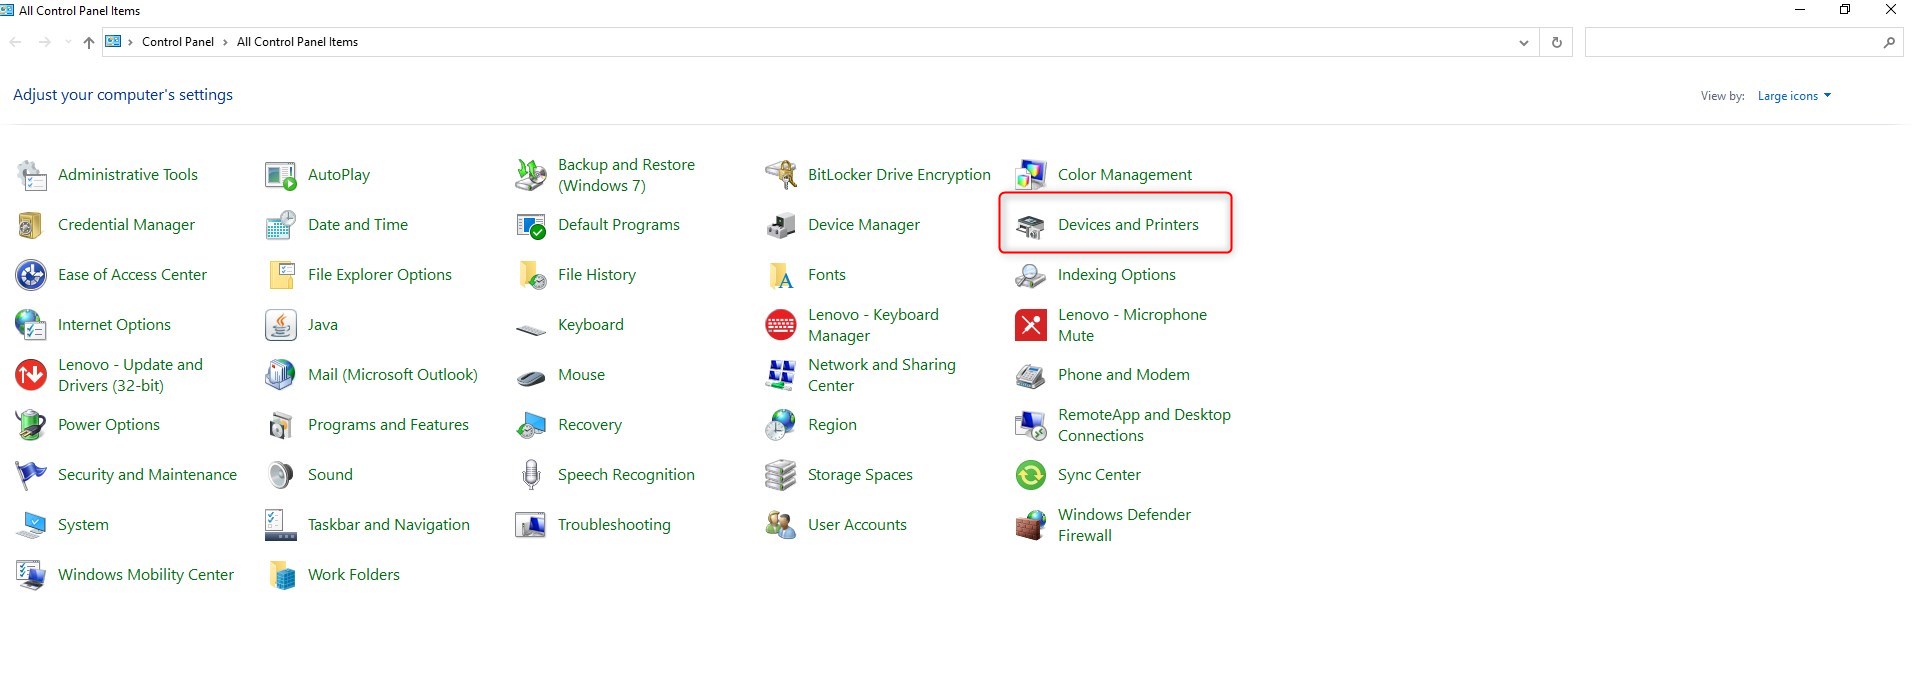Image resolution: width=1912 pixels, height=676 pixels.
Task: Open Network and Sharing Center icon
Action: (x=781, y=375)
